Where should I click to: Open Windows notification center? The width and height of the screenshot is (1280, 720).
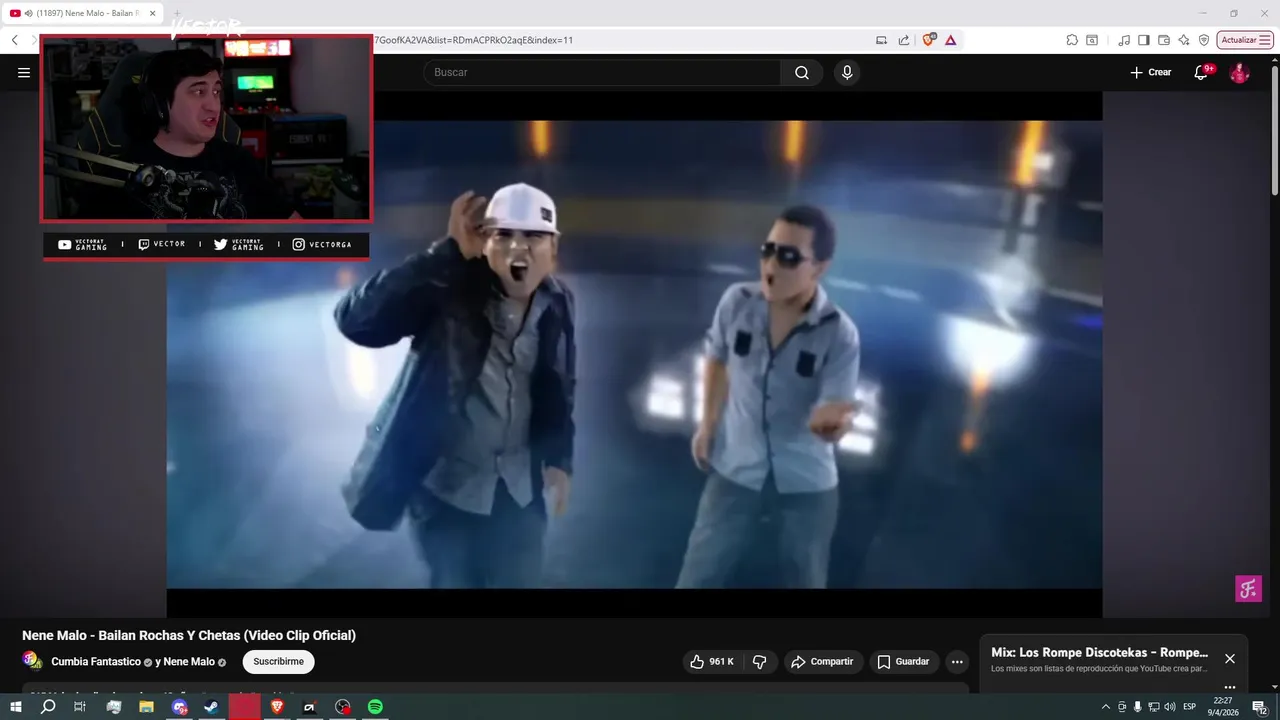coord(1259,707)
